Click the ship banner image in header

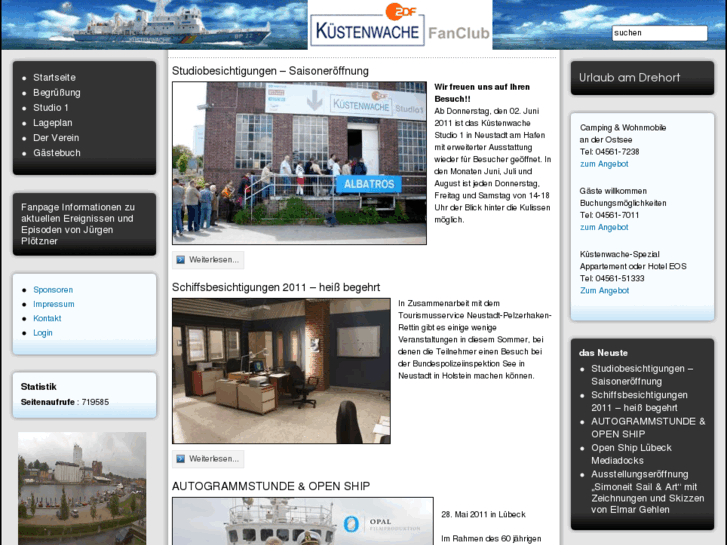(154, 25)
